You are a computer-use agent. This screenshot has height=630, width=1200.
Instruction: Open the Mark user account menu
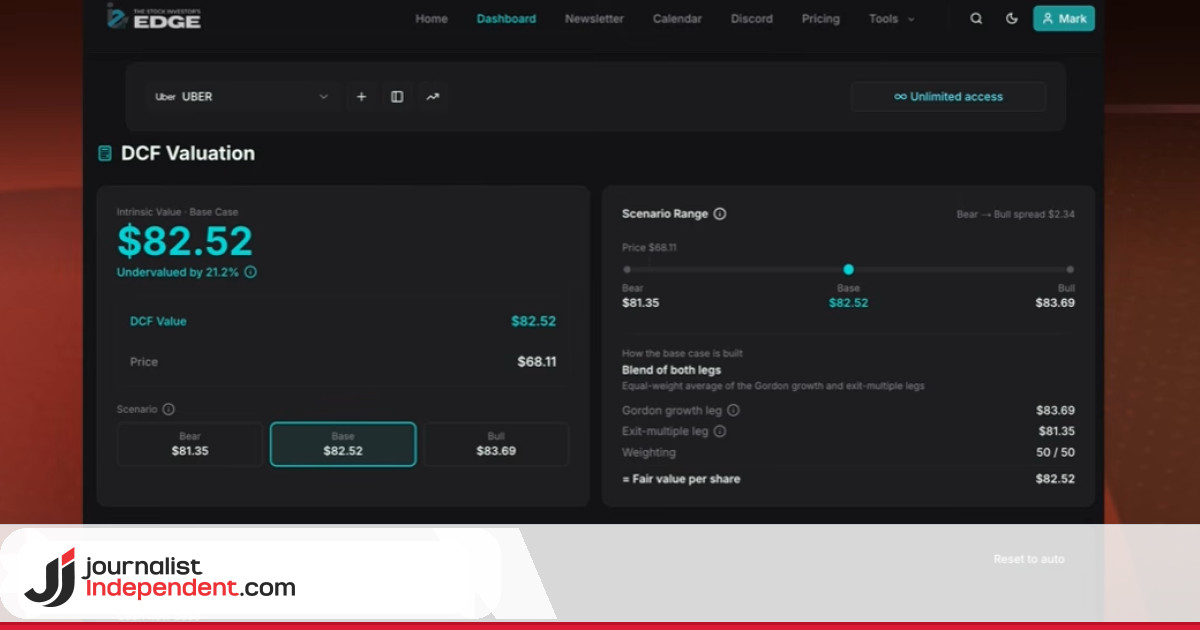pyautogui.click(x=1063, y=19)
